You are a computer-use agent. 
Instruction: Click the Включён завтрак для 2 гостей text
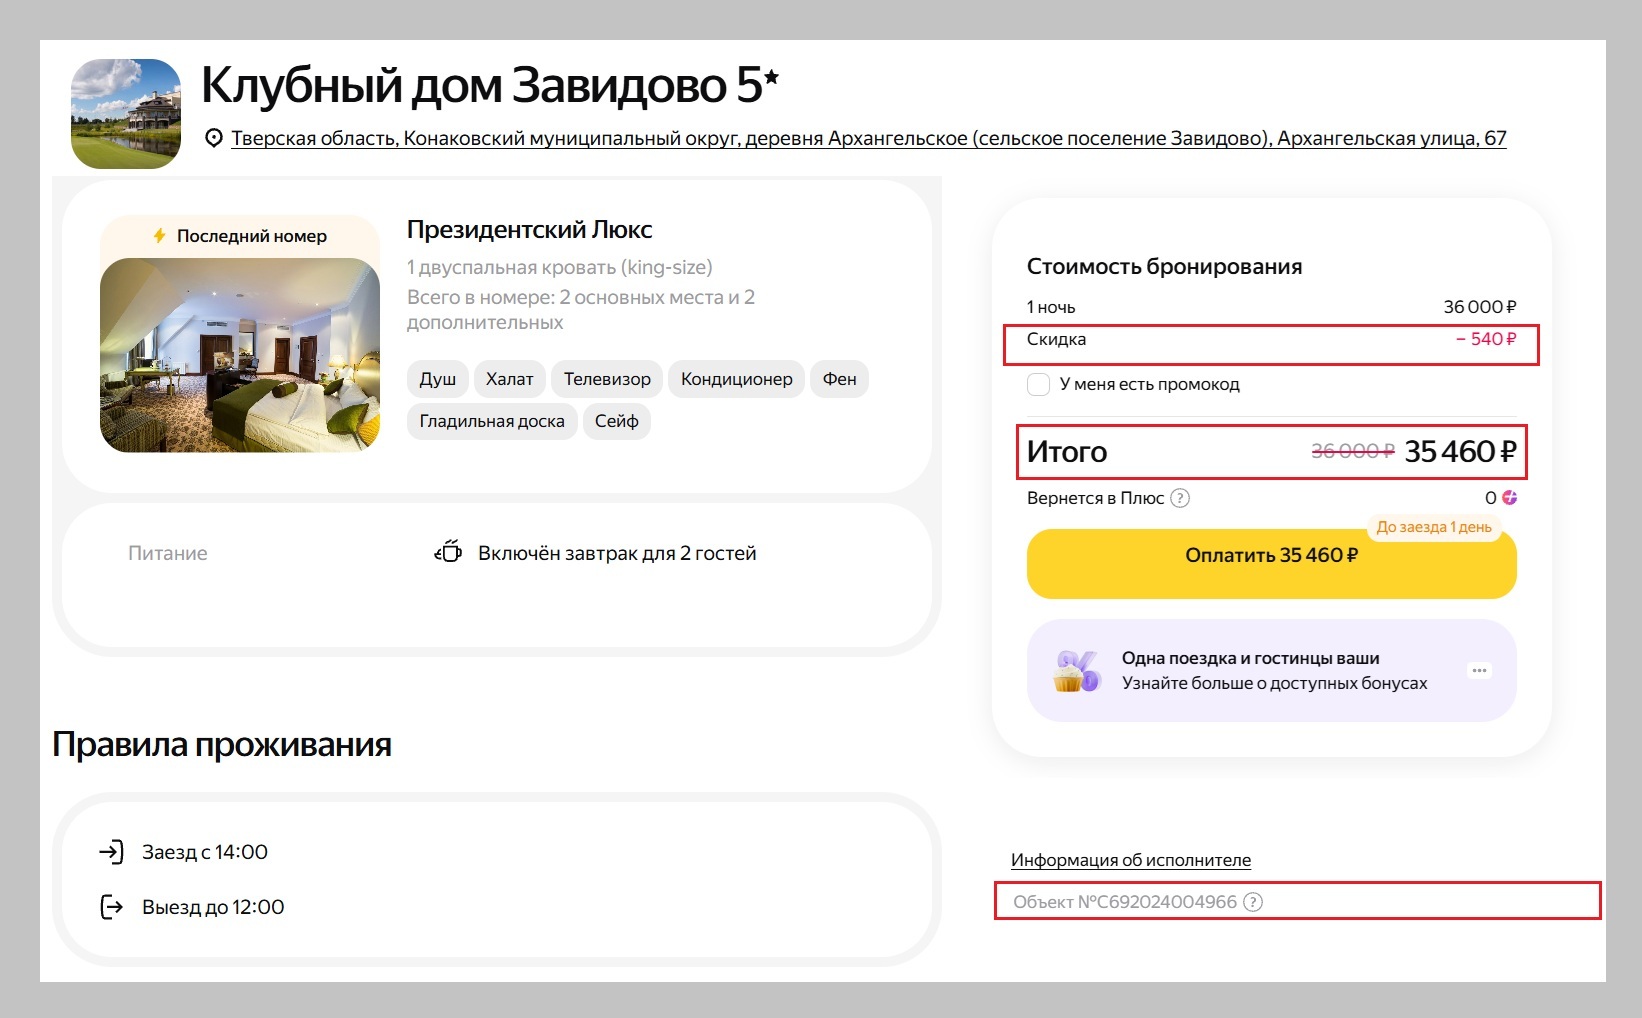coord(617,553)
